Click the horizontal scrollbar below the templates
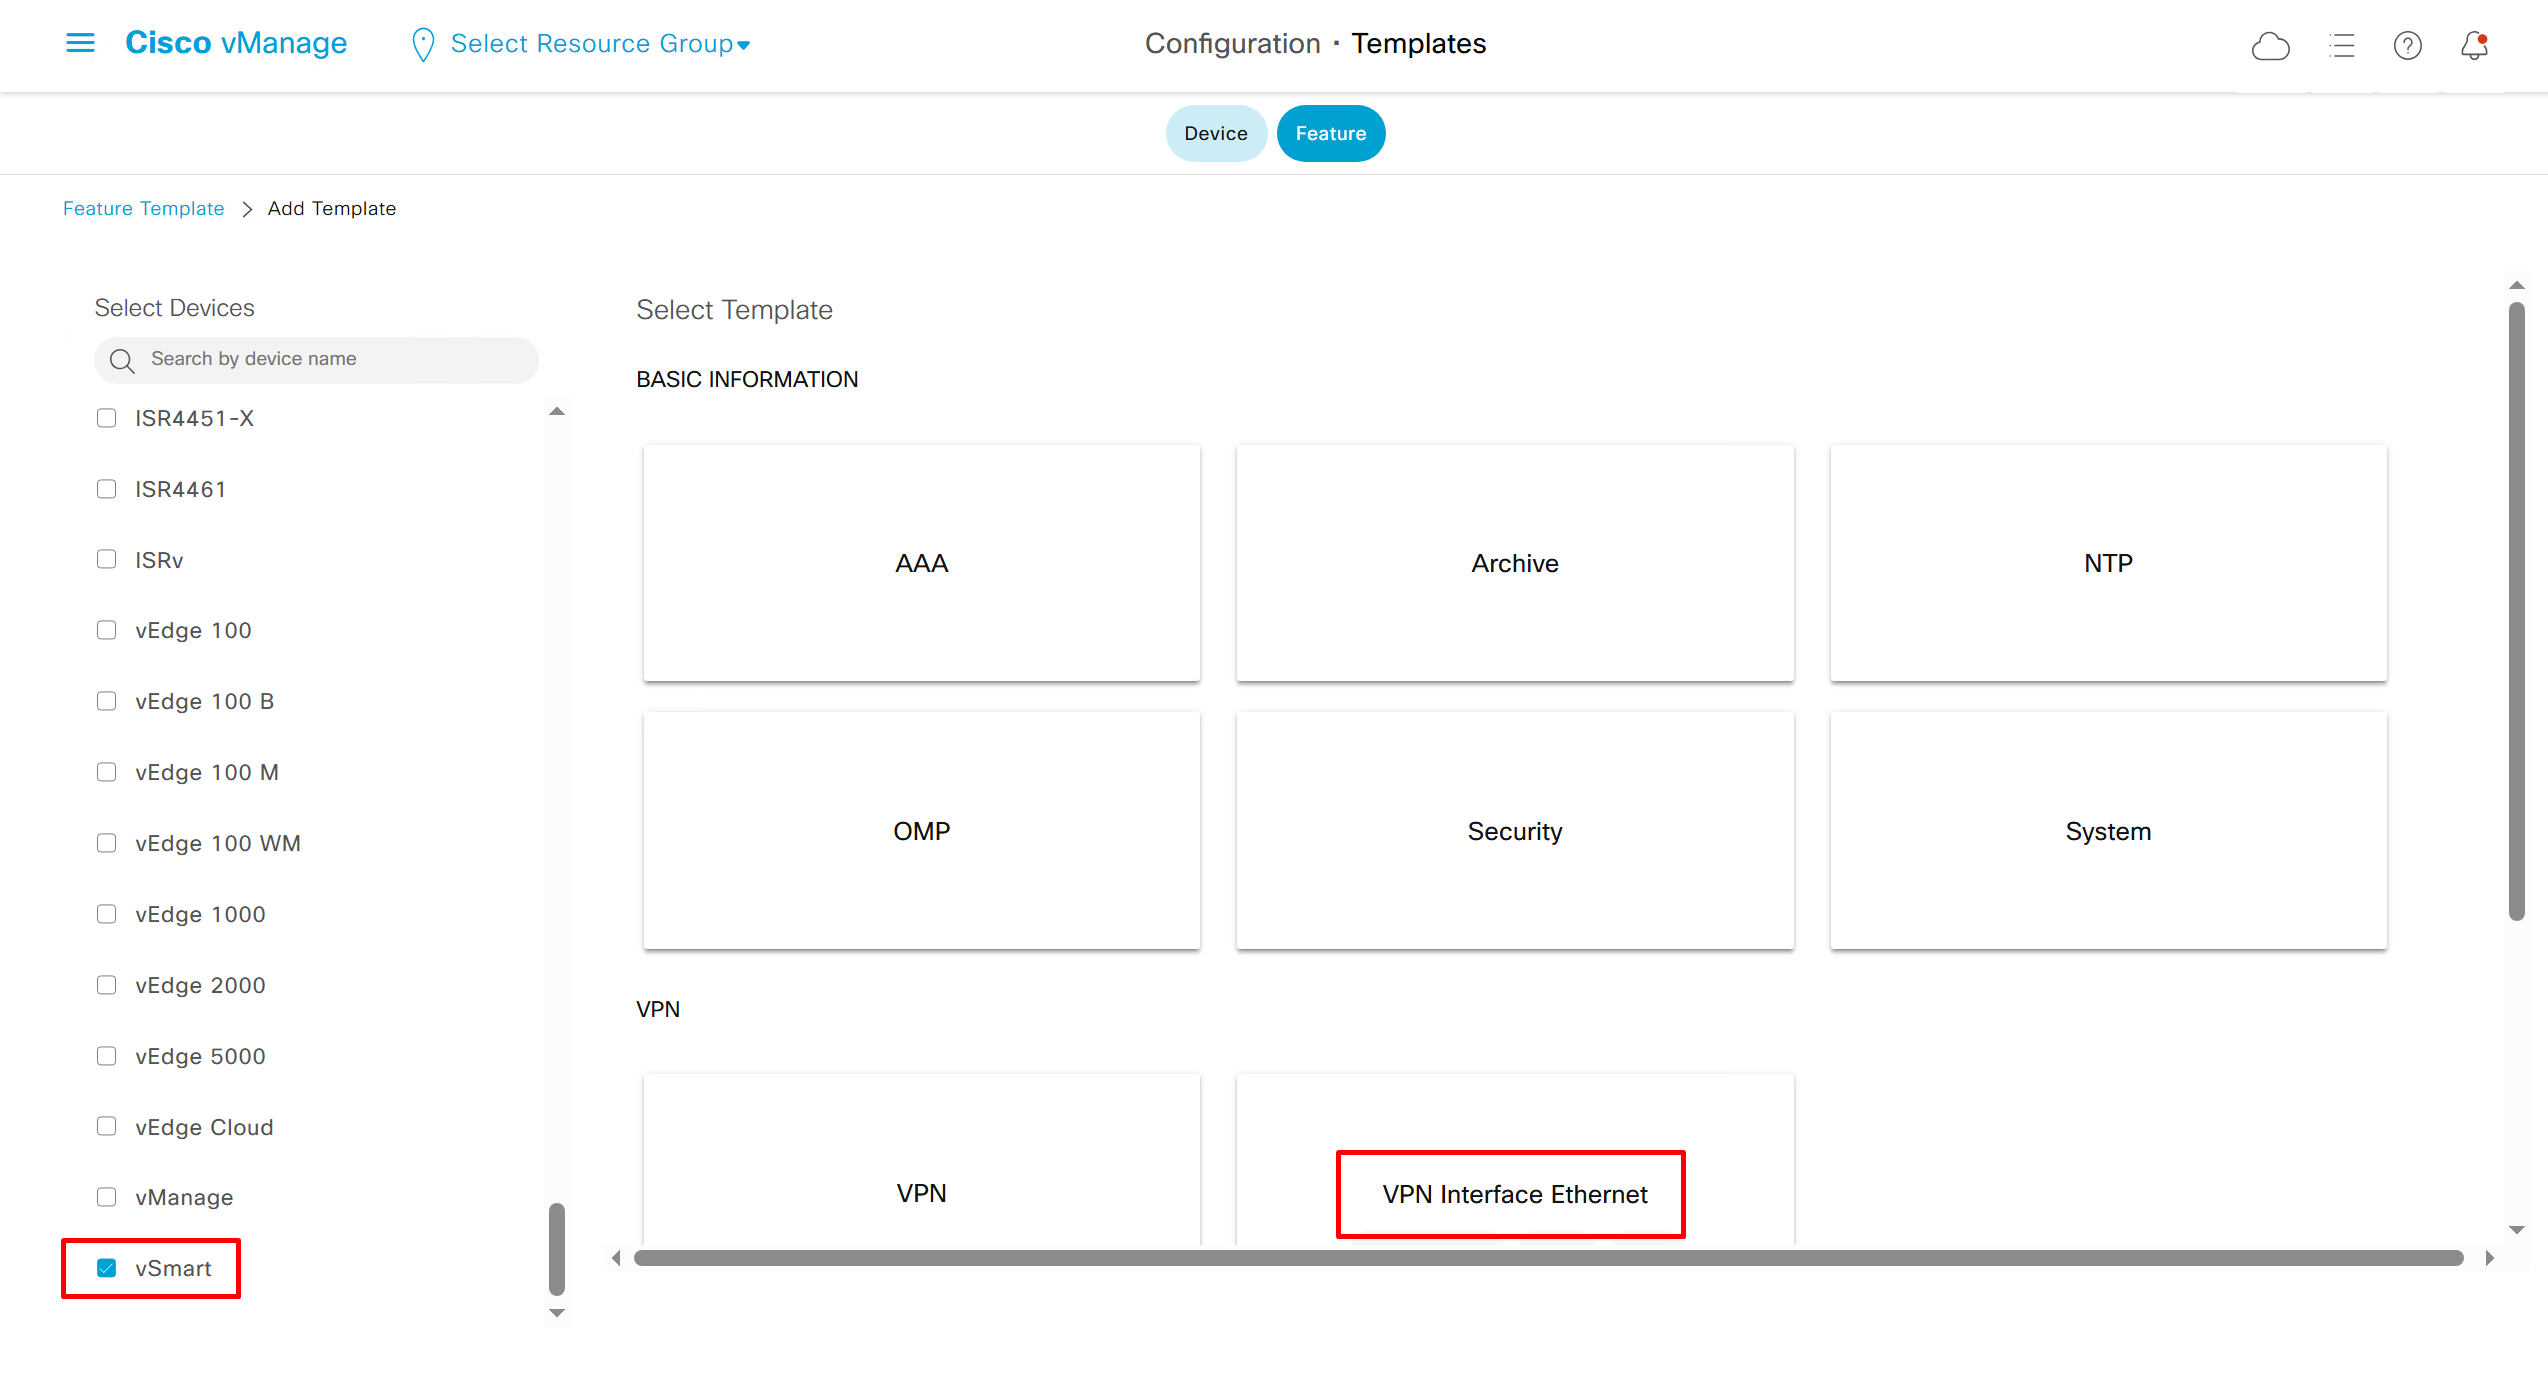2548x1374 pixels. pyautogui.click(x=1548, y=1258)
